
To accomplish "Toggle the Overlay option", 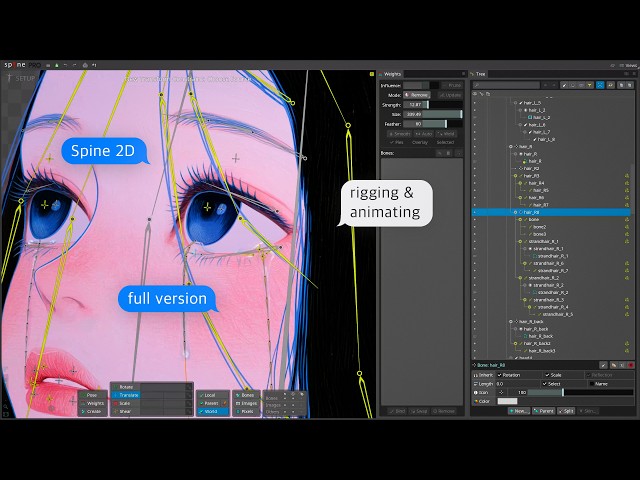I will click(419, 142).
